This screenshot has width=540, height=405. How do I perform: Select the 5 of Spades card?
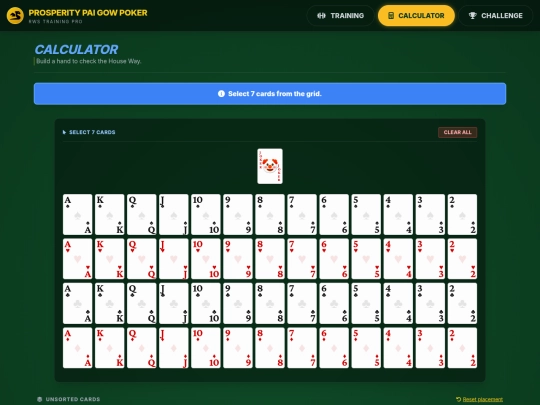(366, 215)
